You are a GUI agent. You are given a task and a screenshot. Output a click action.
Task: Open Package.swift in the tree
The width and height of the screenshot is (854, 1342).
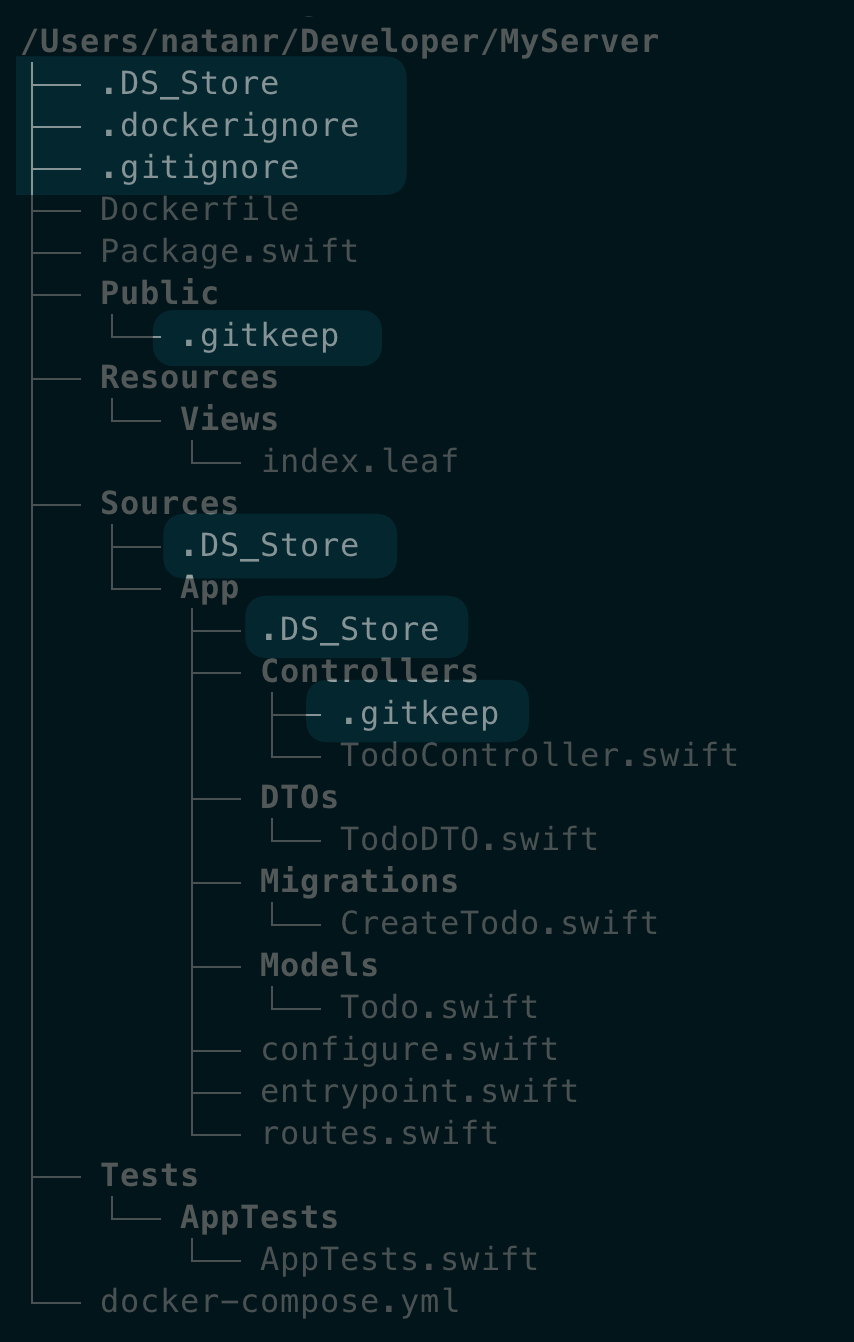tap(229, 252)
